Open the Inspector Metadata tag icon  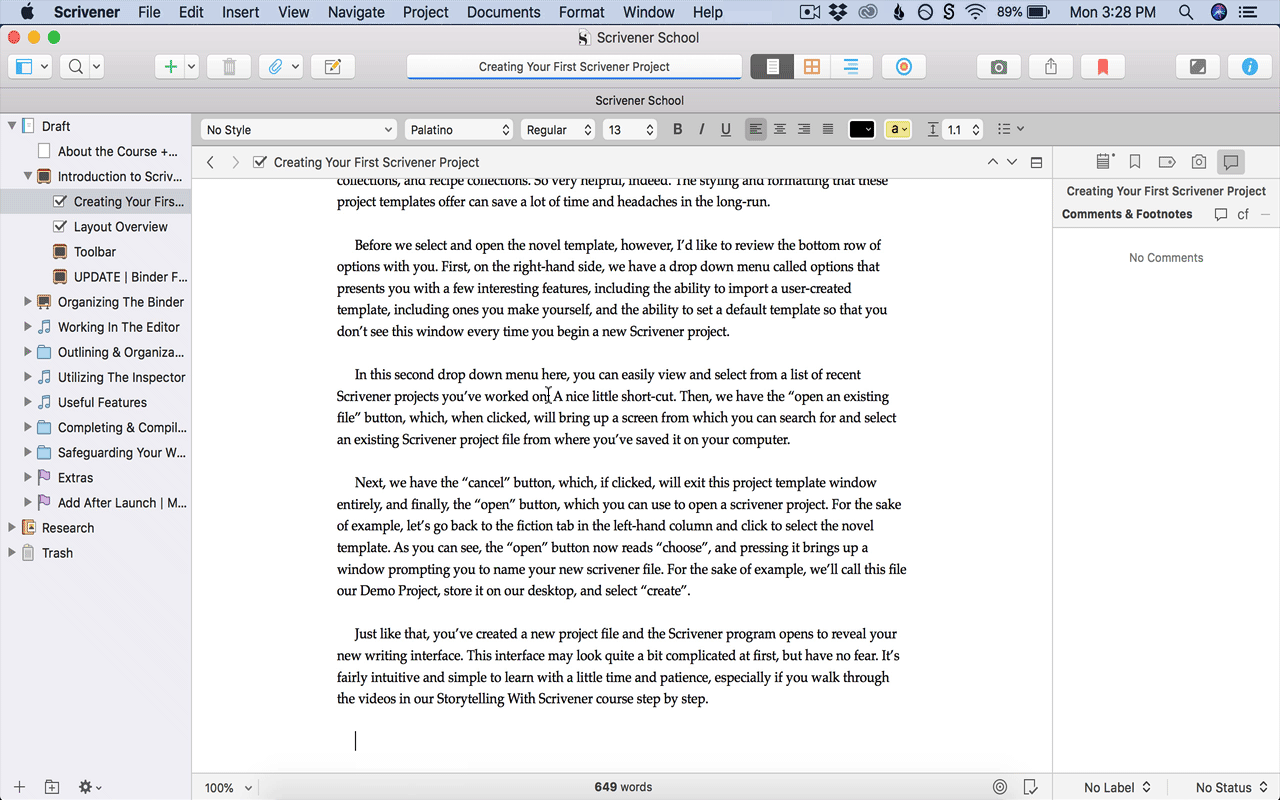pos(1167,161)
